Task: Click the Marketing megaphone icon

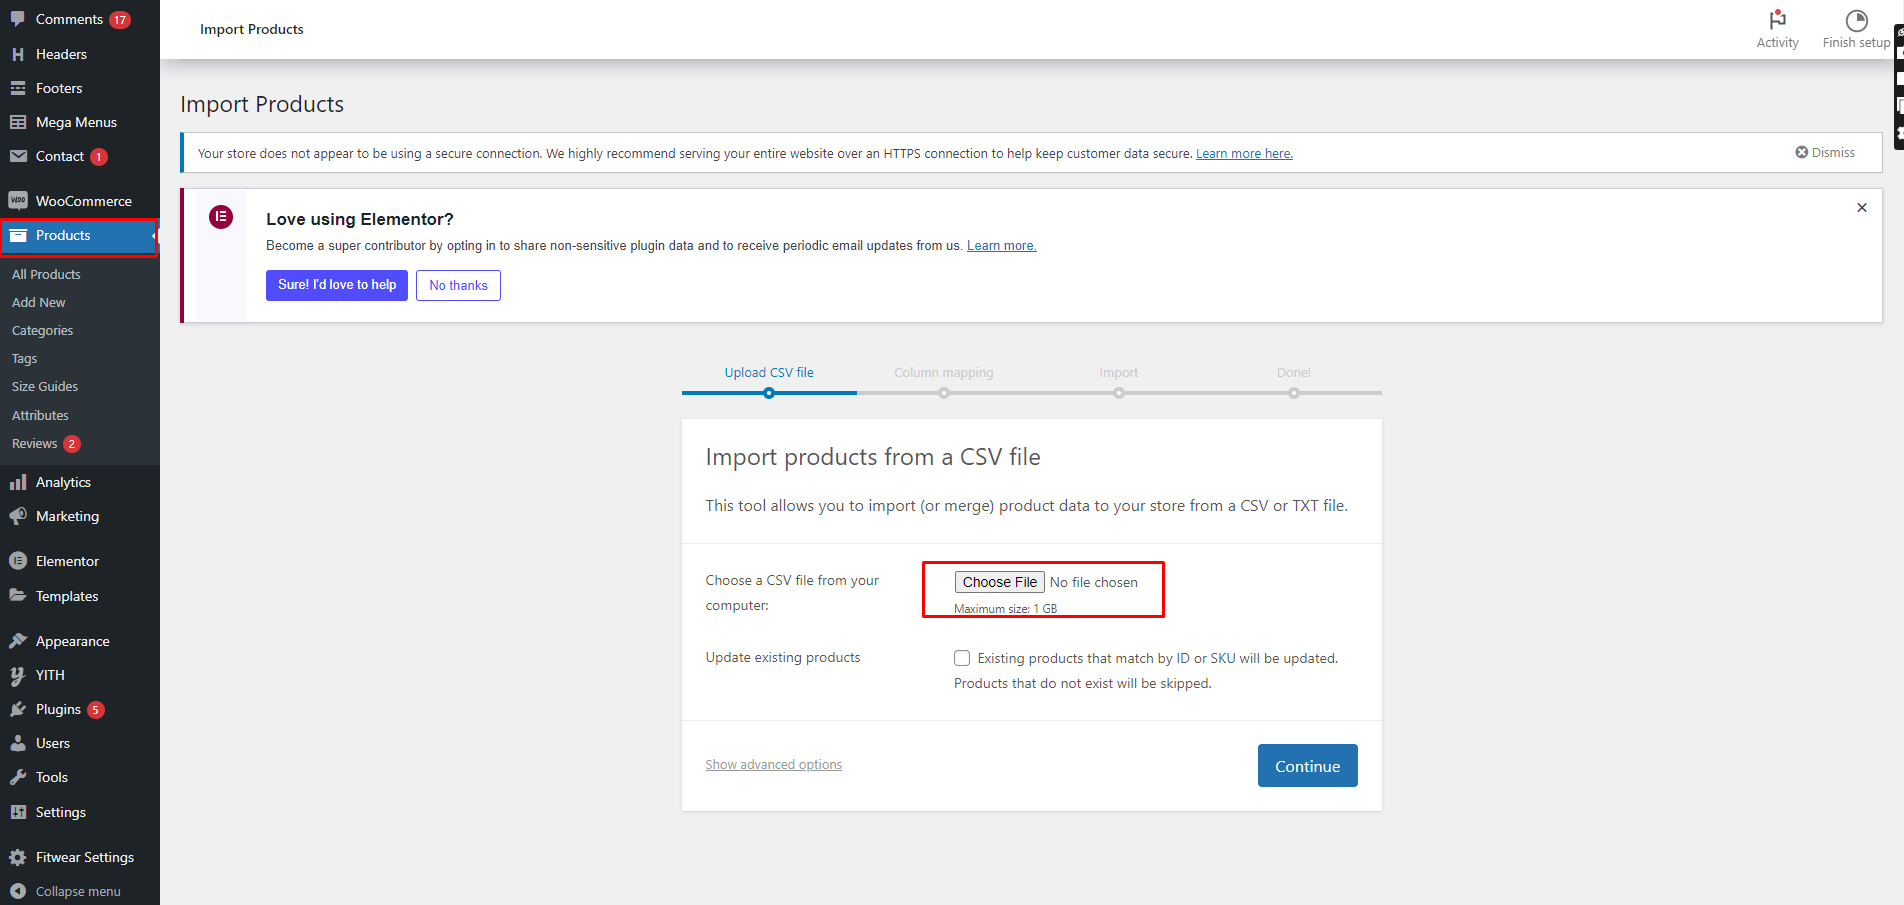Action: pyautogui.click(x=18, y=516)
